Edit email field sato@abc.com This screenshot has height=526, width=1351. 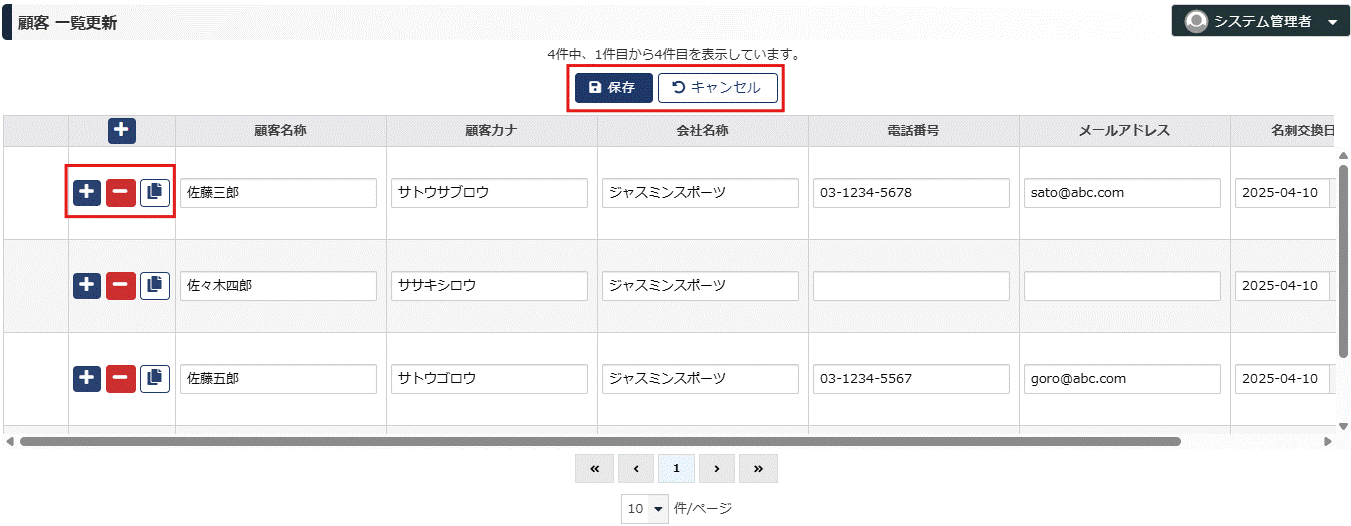point(1122,193)
